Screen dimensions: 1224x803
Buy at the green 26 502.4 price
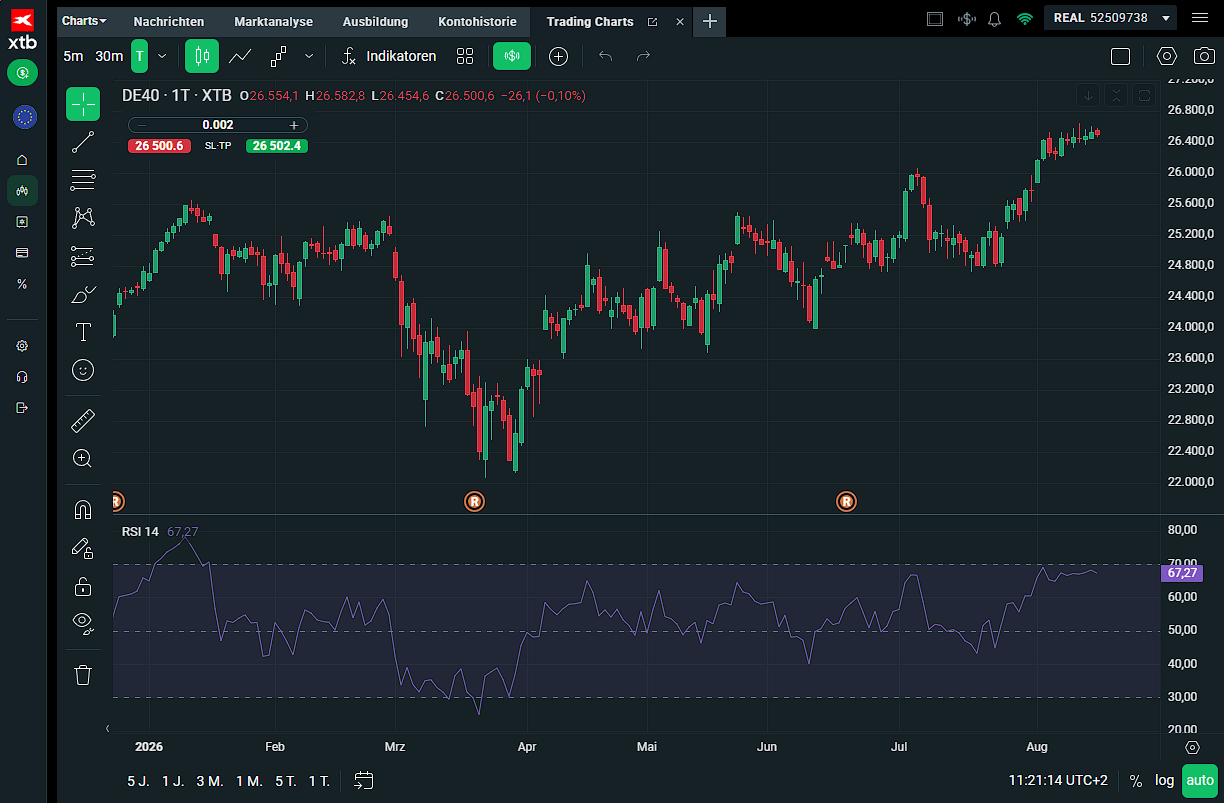tap(277, 146)
